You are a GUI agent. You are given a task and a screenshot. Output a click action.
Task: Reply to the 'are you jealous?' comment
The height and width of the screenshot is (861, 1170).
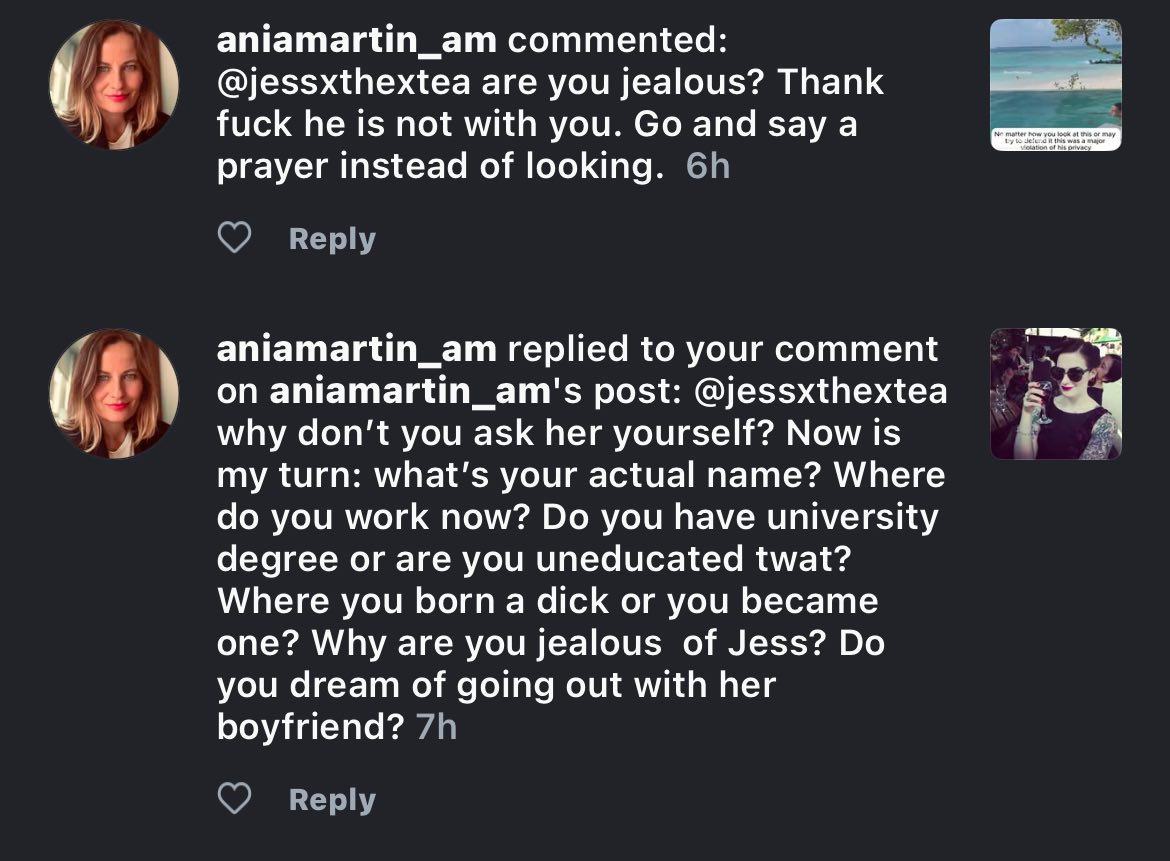click(331, 239)
